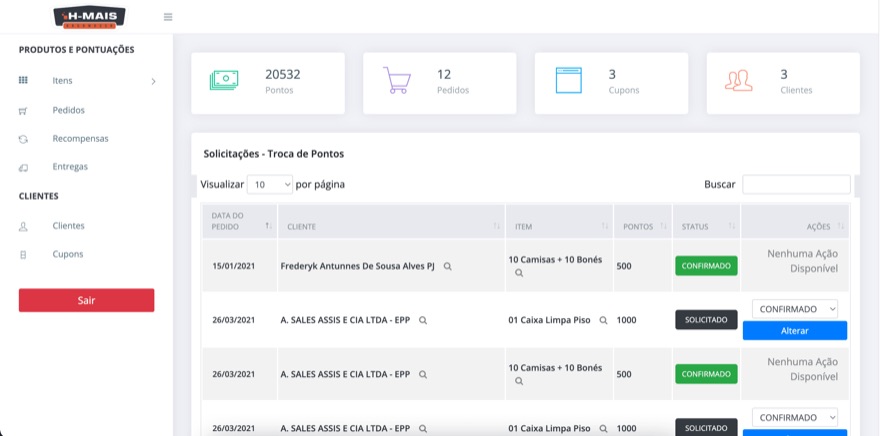Go to Pedidos in the sidebar
The height and width of the screenshot is (436, 880).
(x=68, y=111)
